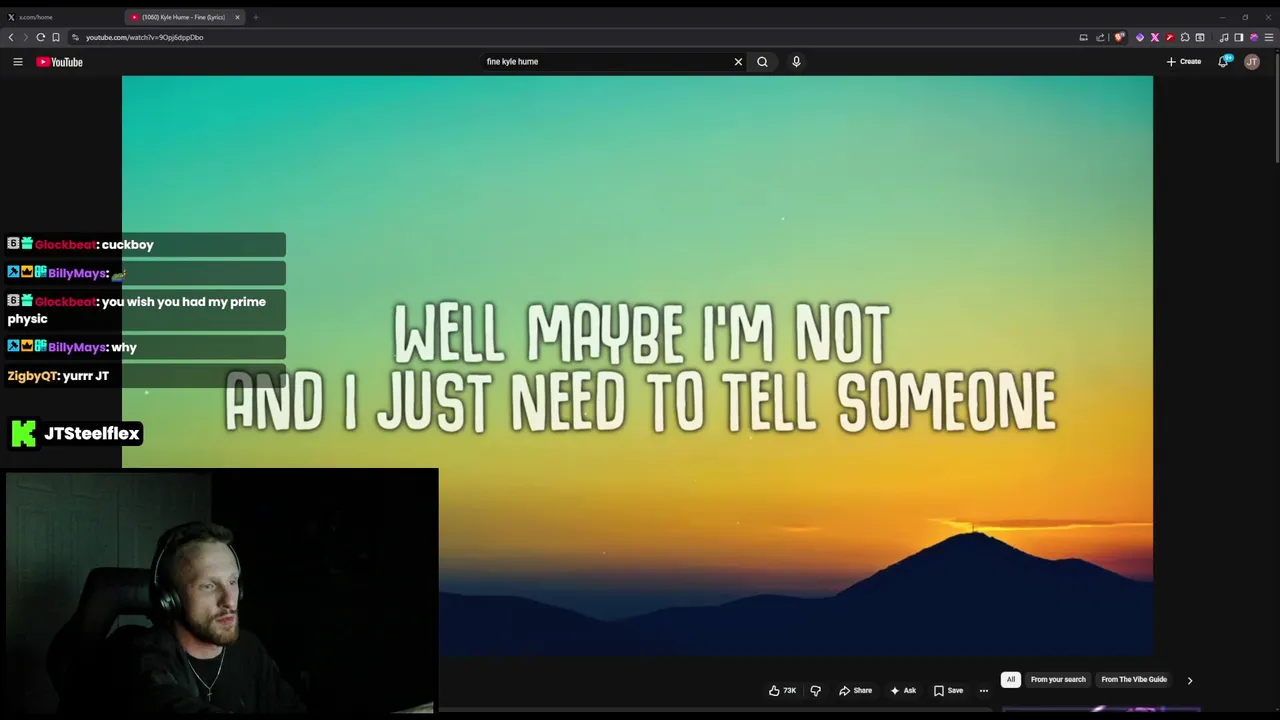
Task: Open the media control music note
Action: (1223, 37)
